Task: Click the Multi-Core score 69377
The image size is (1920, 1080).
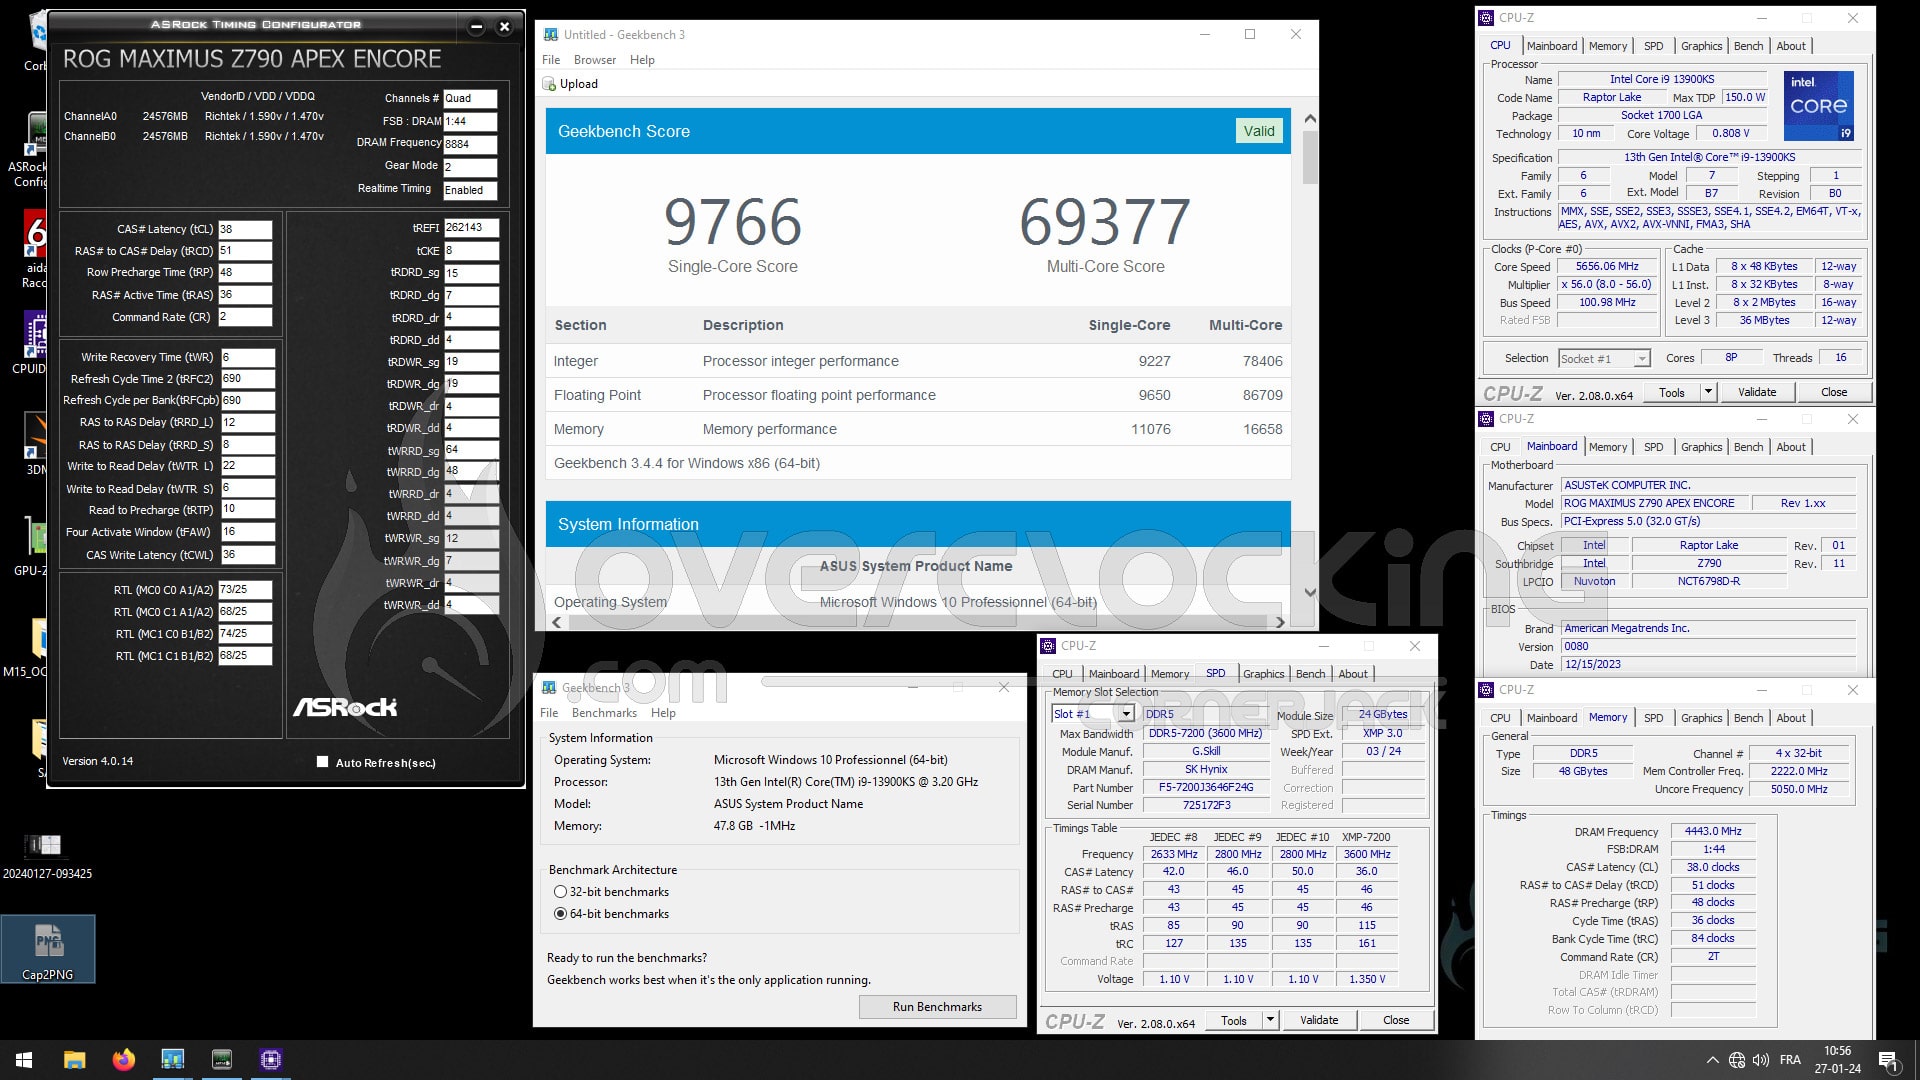Action: pos(1105,221)
